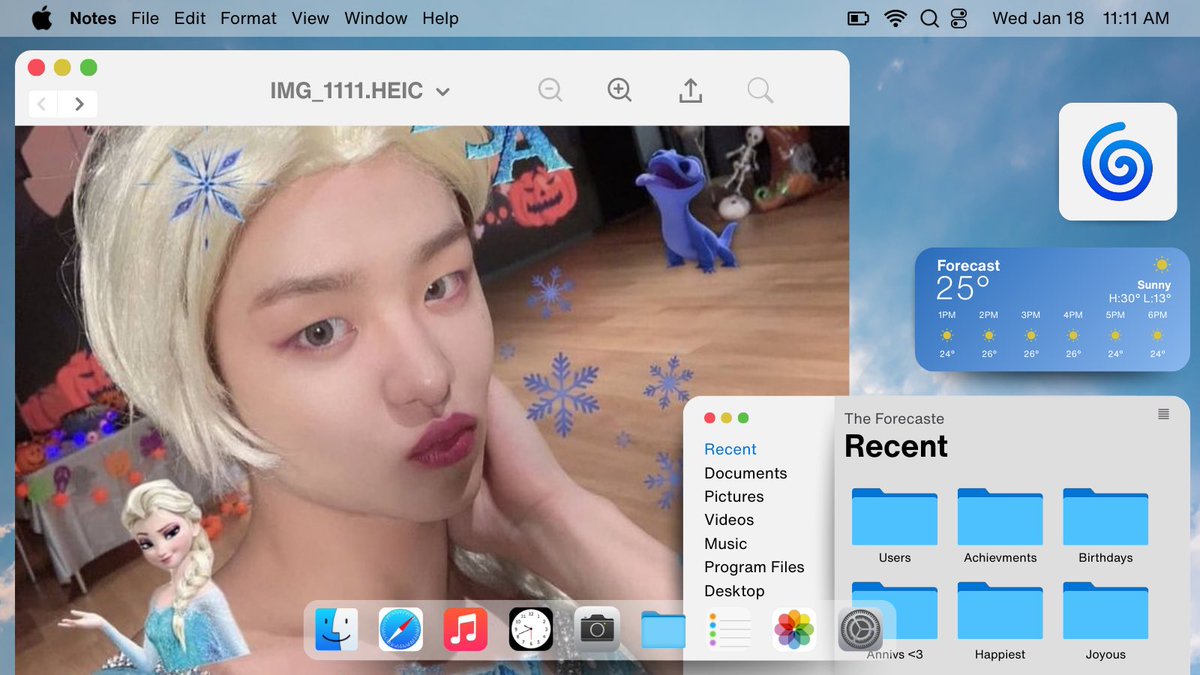The image size is (1200, 675).
Task: Open the Window menu
Action: (376, 18)
